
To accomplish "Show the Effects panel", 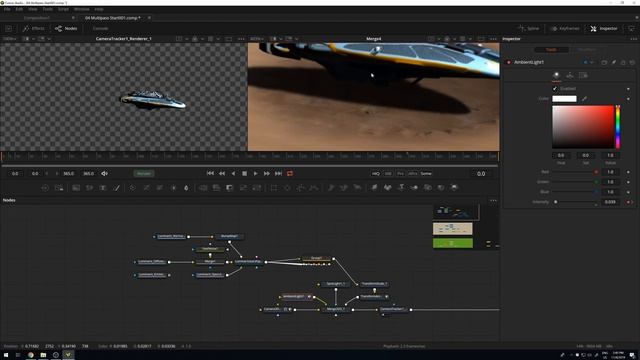I will 33,29.
